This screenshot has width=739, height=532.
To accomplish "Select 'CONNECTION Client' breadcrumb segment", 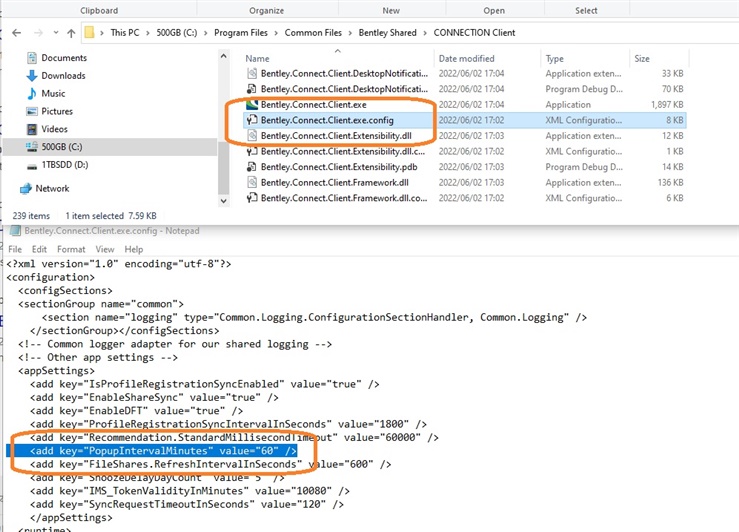I will click(474, 33).
